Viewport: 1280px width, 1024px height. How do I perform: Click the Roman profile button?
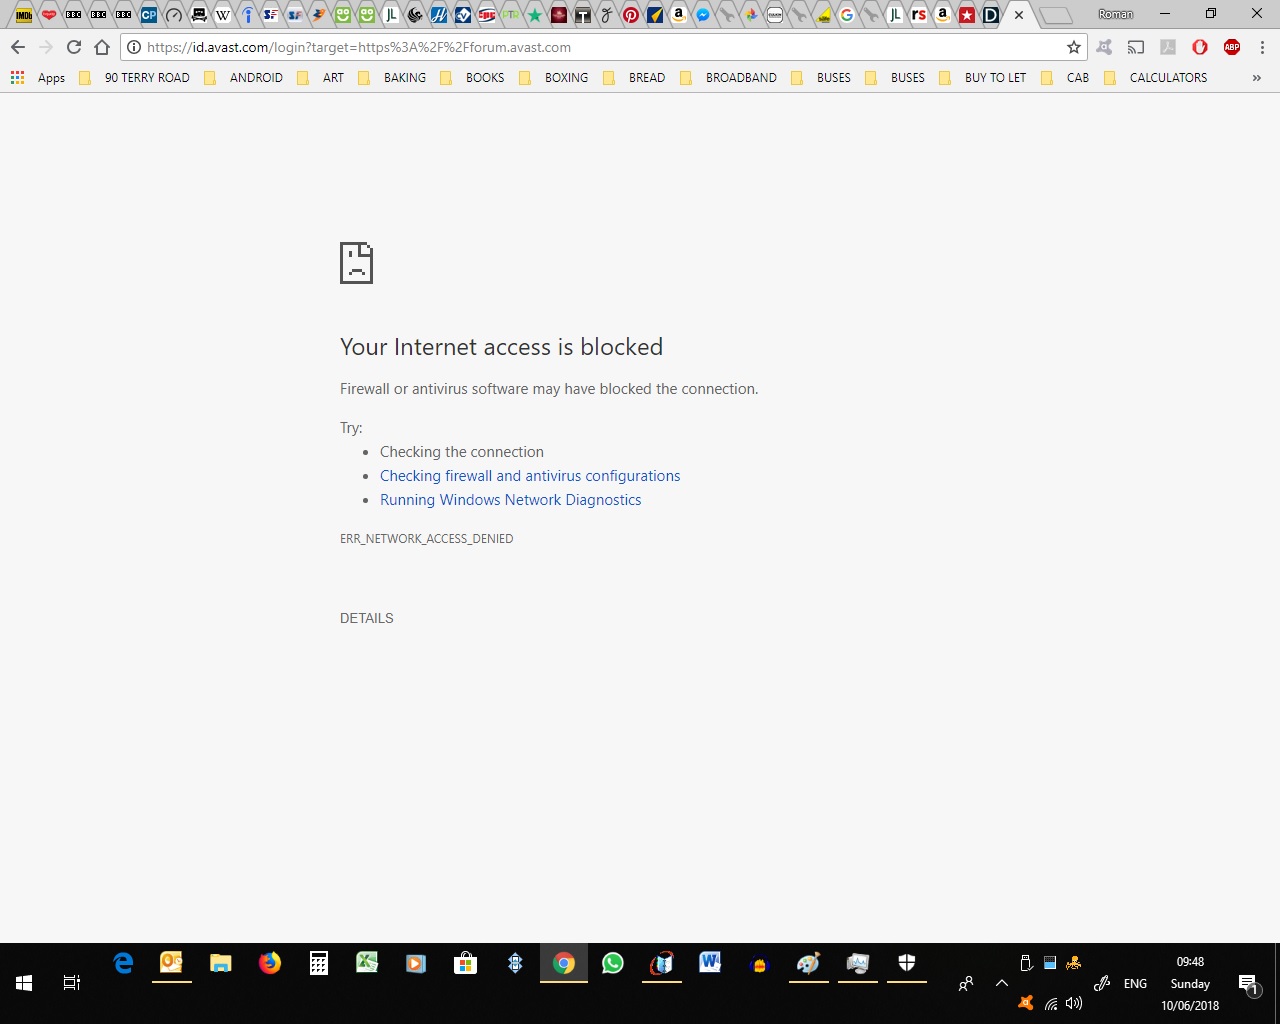(x=1116, y=14)
